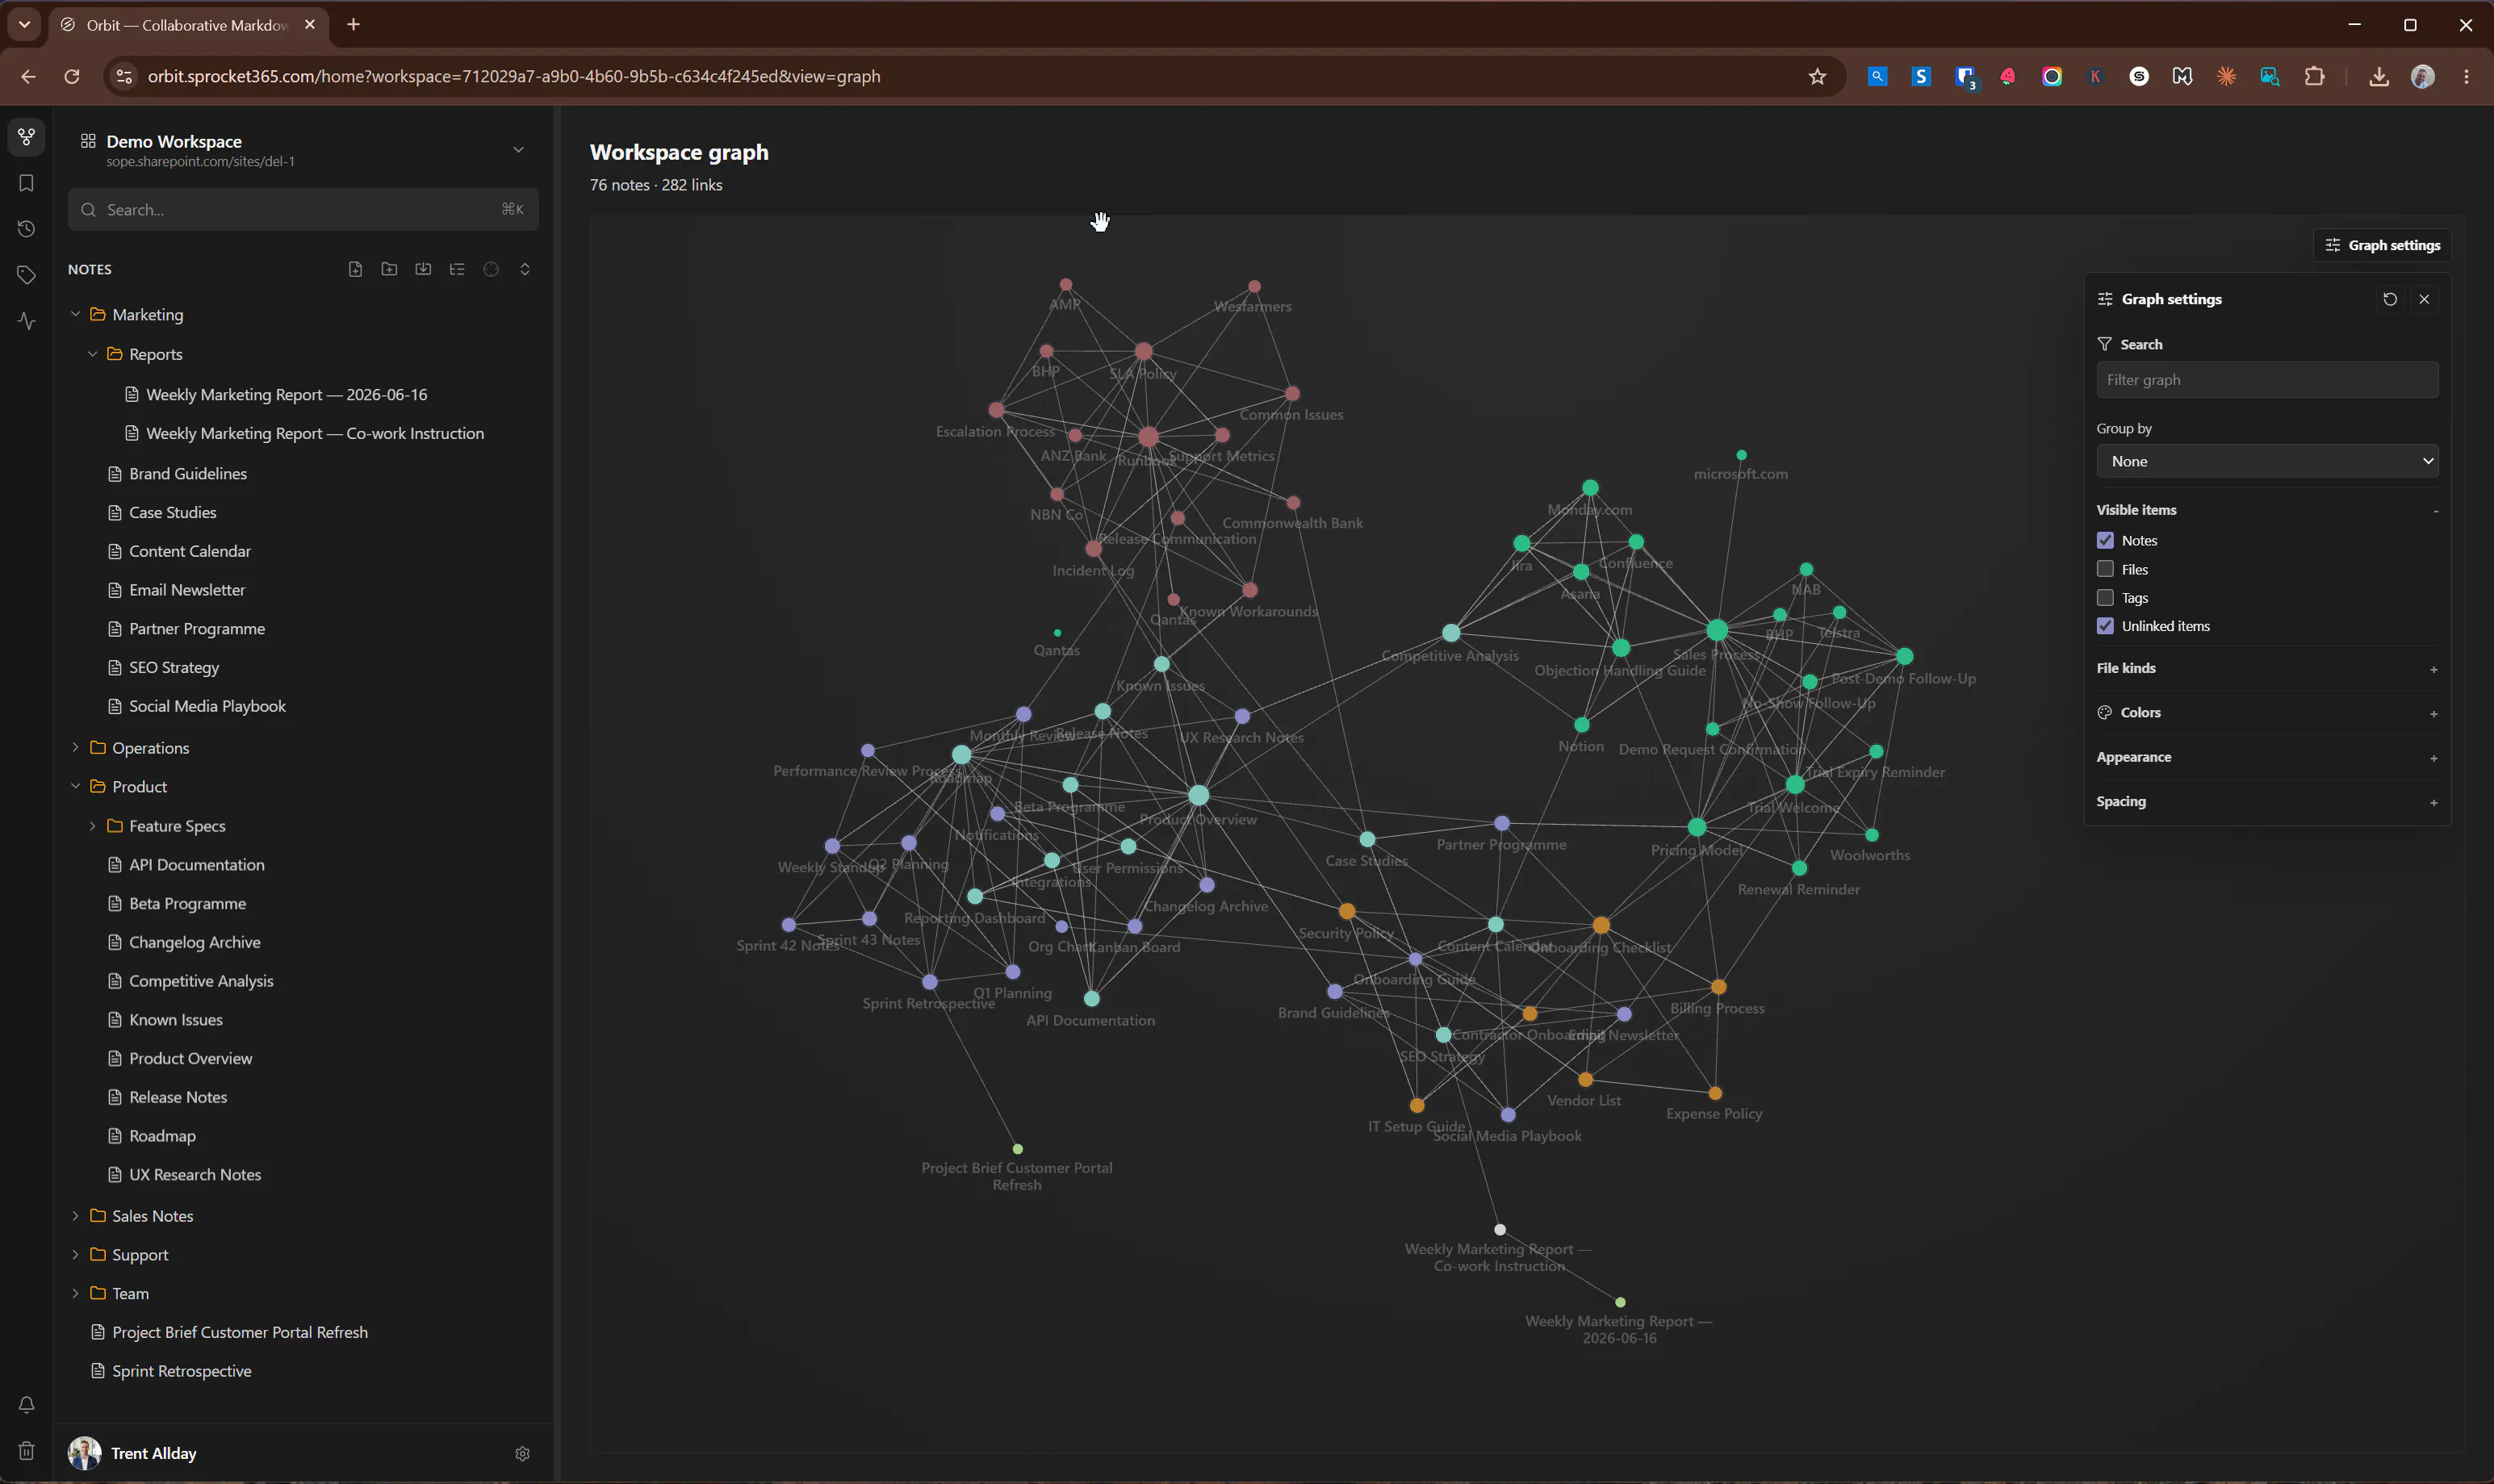Expand the Spacing section

[x=2433, y=802]
